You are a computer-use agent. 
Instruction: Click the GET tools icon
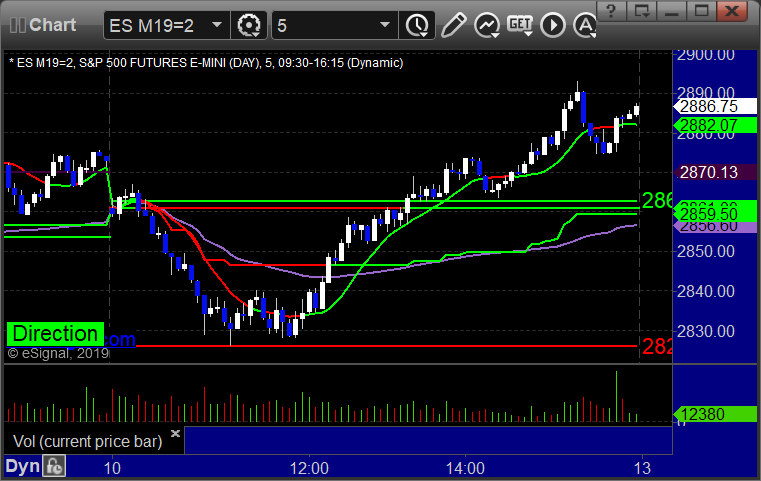[x=520, y=25]
